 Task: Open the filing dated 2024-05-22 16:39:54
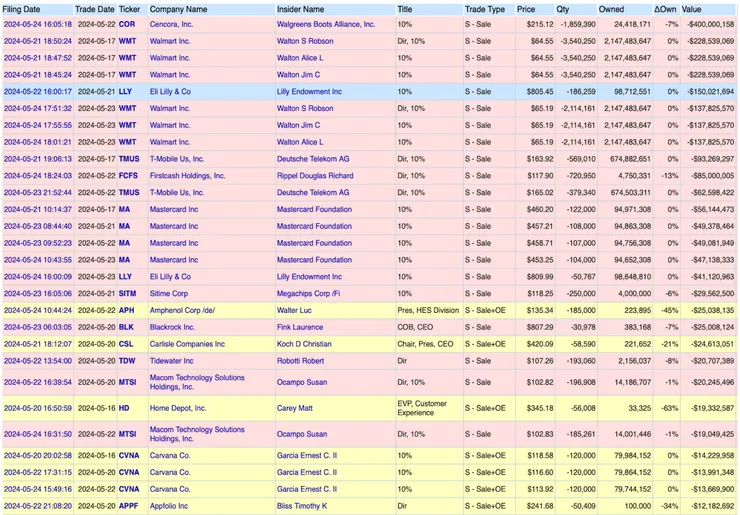(x=38, y=382)
